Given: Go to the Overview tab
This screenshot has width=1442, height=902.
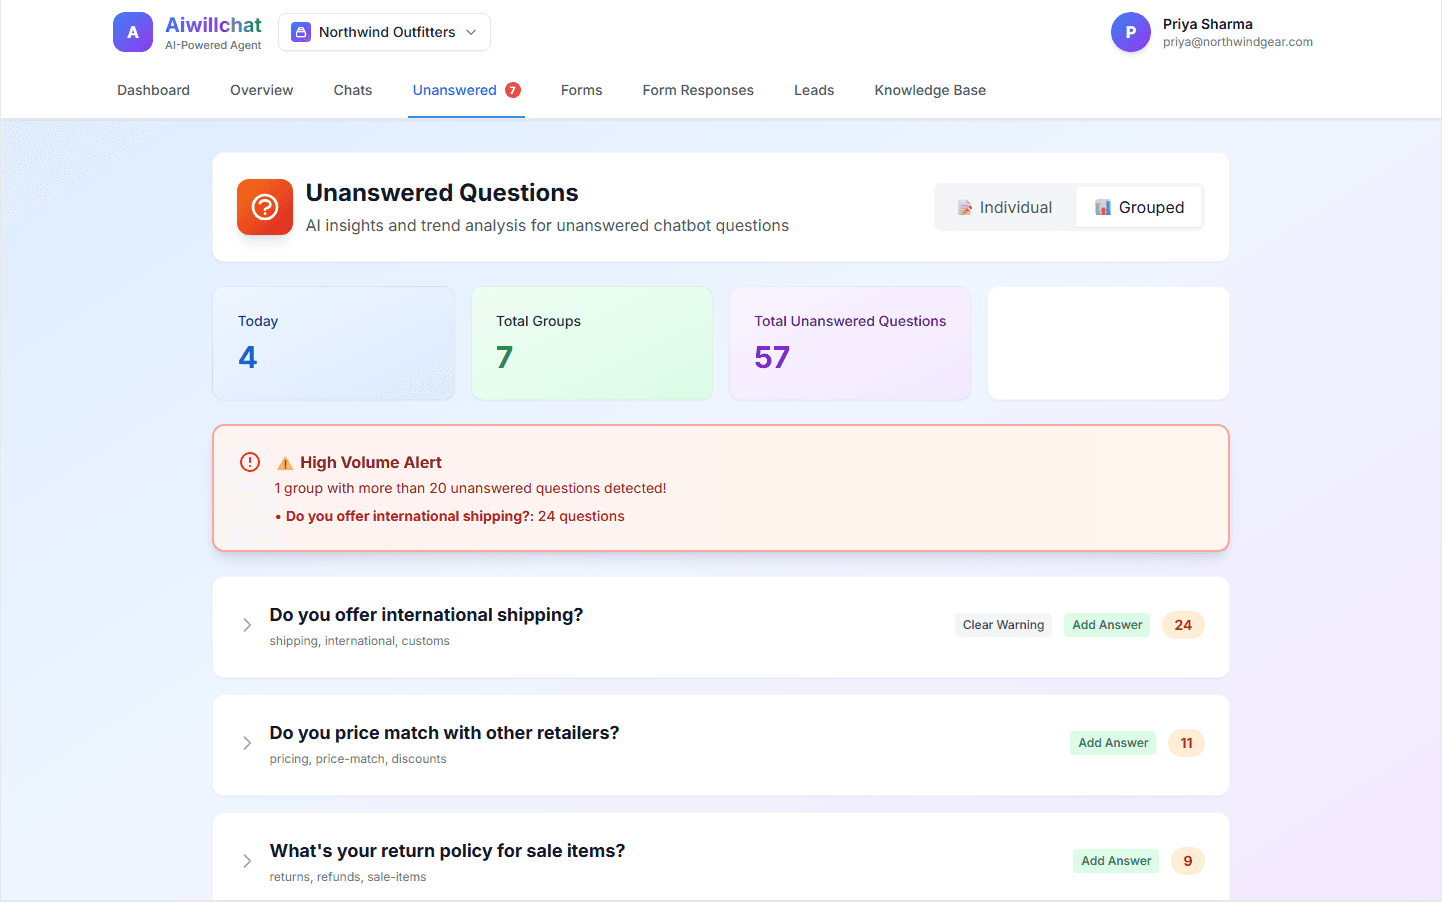Looking at the screenshot, I should tap(262, 90).
